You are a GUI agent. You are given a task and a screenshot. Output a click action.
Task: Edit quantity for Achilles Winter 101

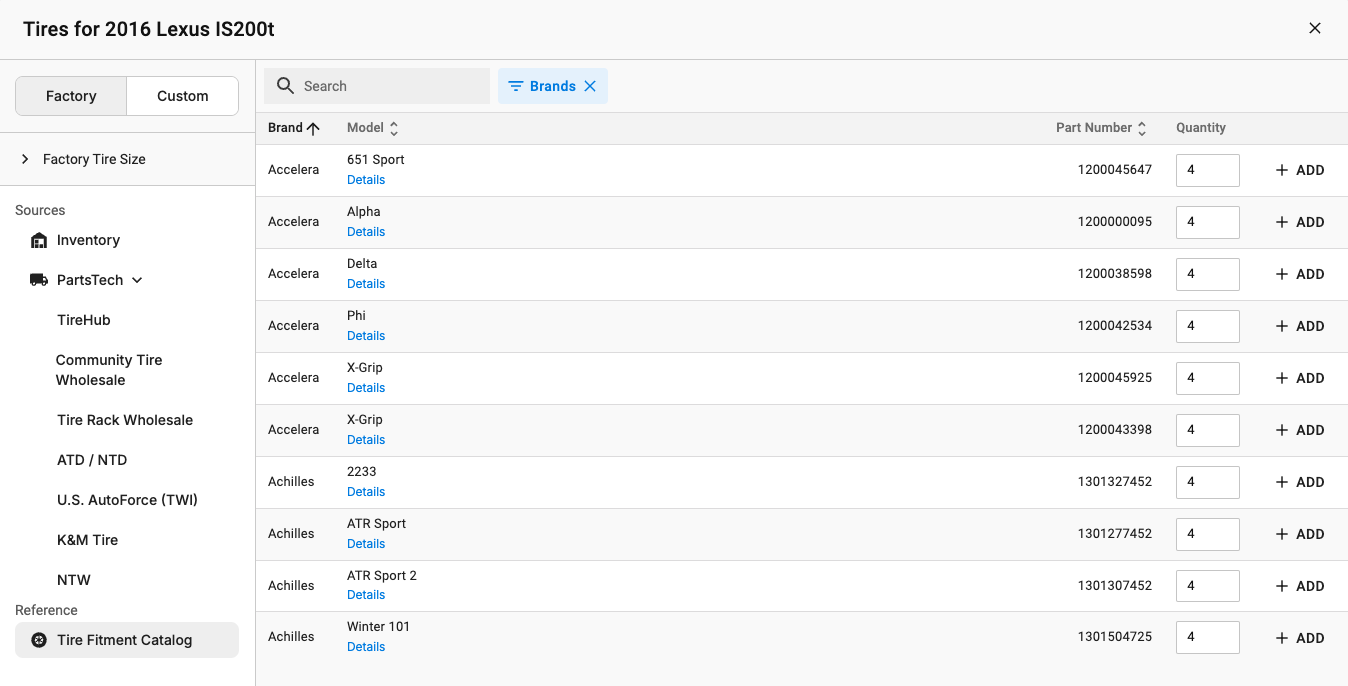pyautogui.click(x=1208, y=638)
